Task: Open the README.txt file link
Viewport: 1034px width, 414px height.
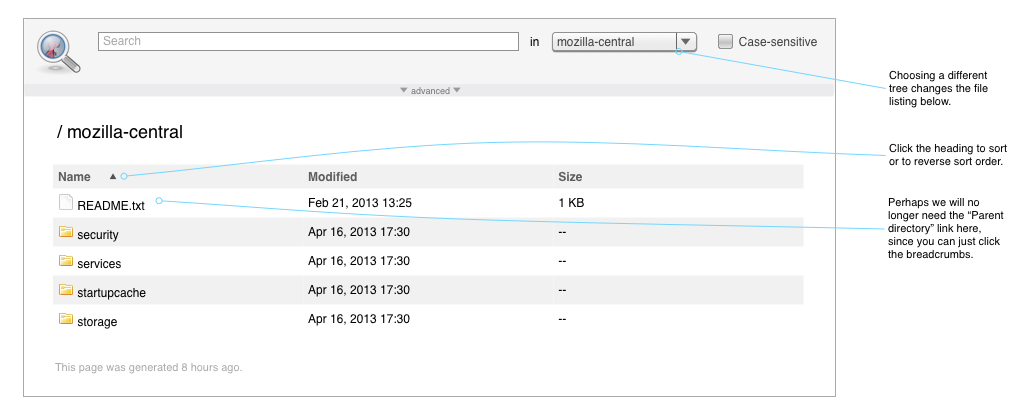Action: [111, 206]
